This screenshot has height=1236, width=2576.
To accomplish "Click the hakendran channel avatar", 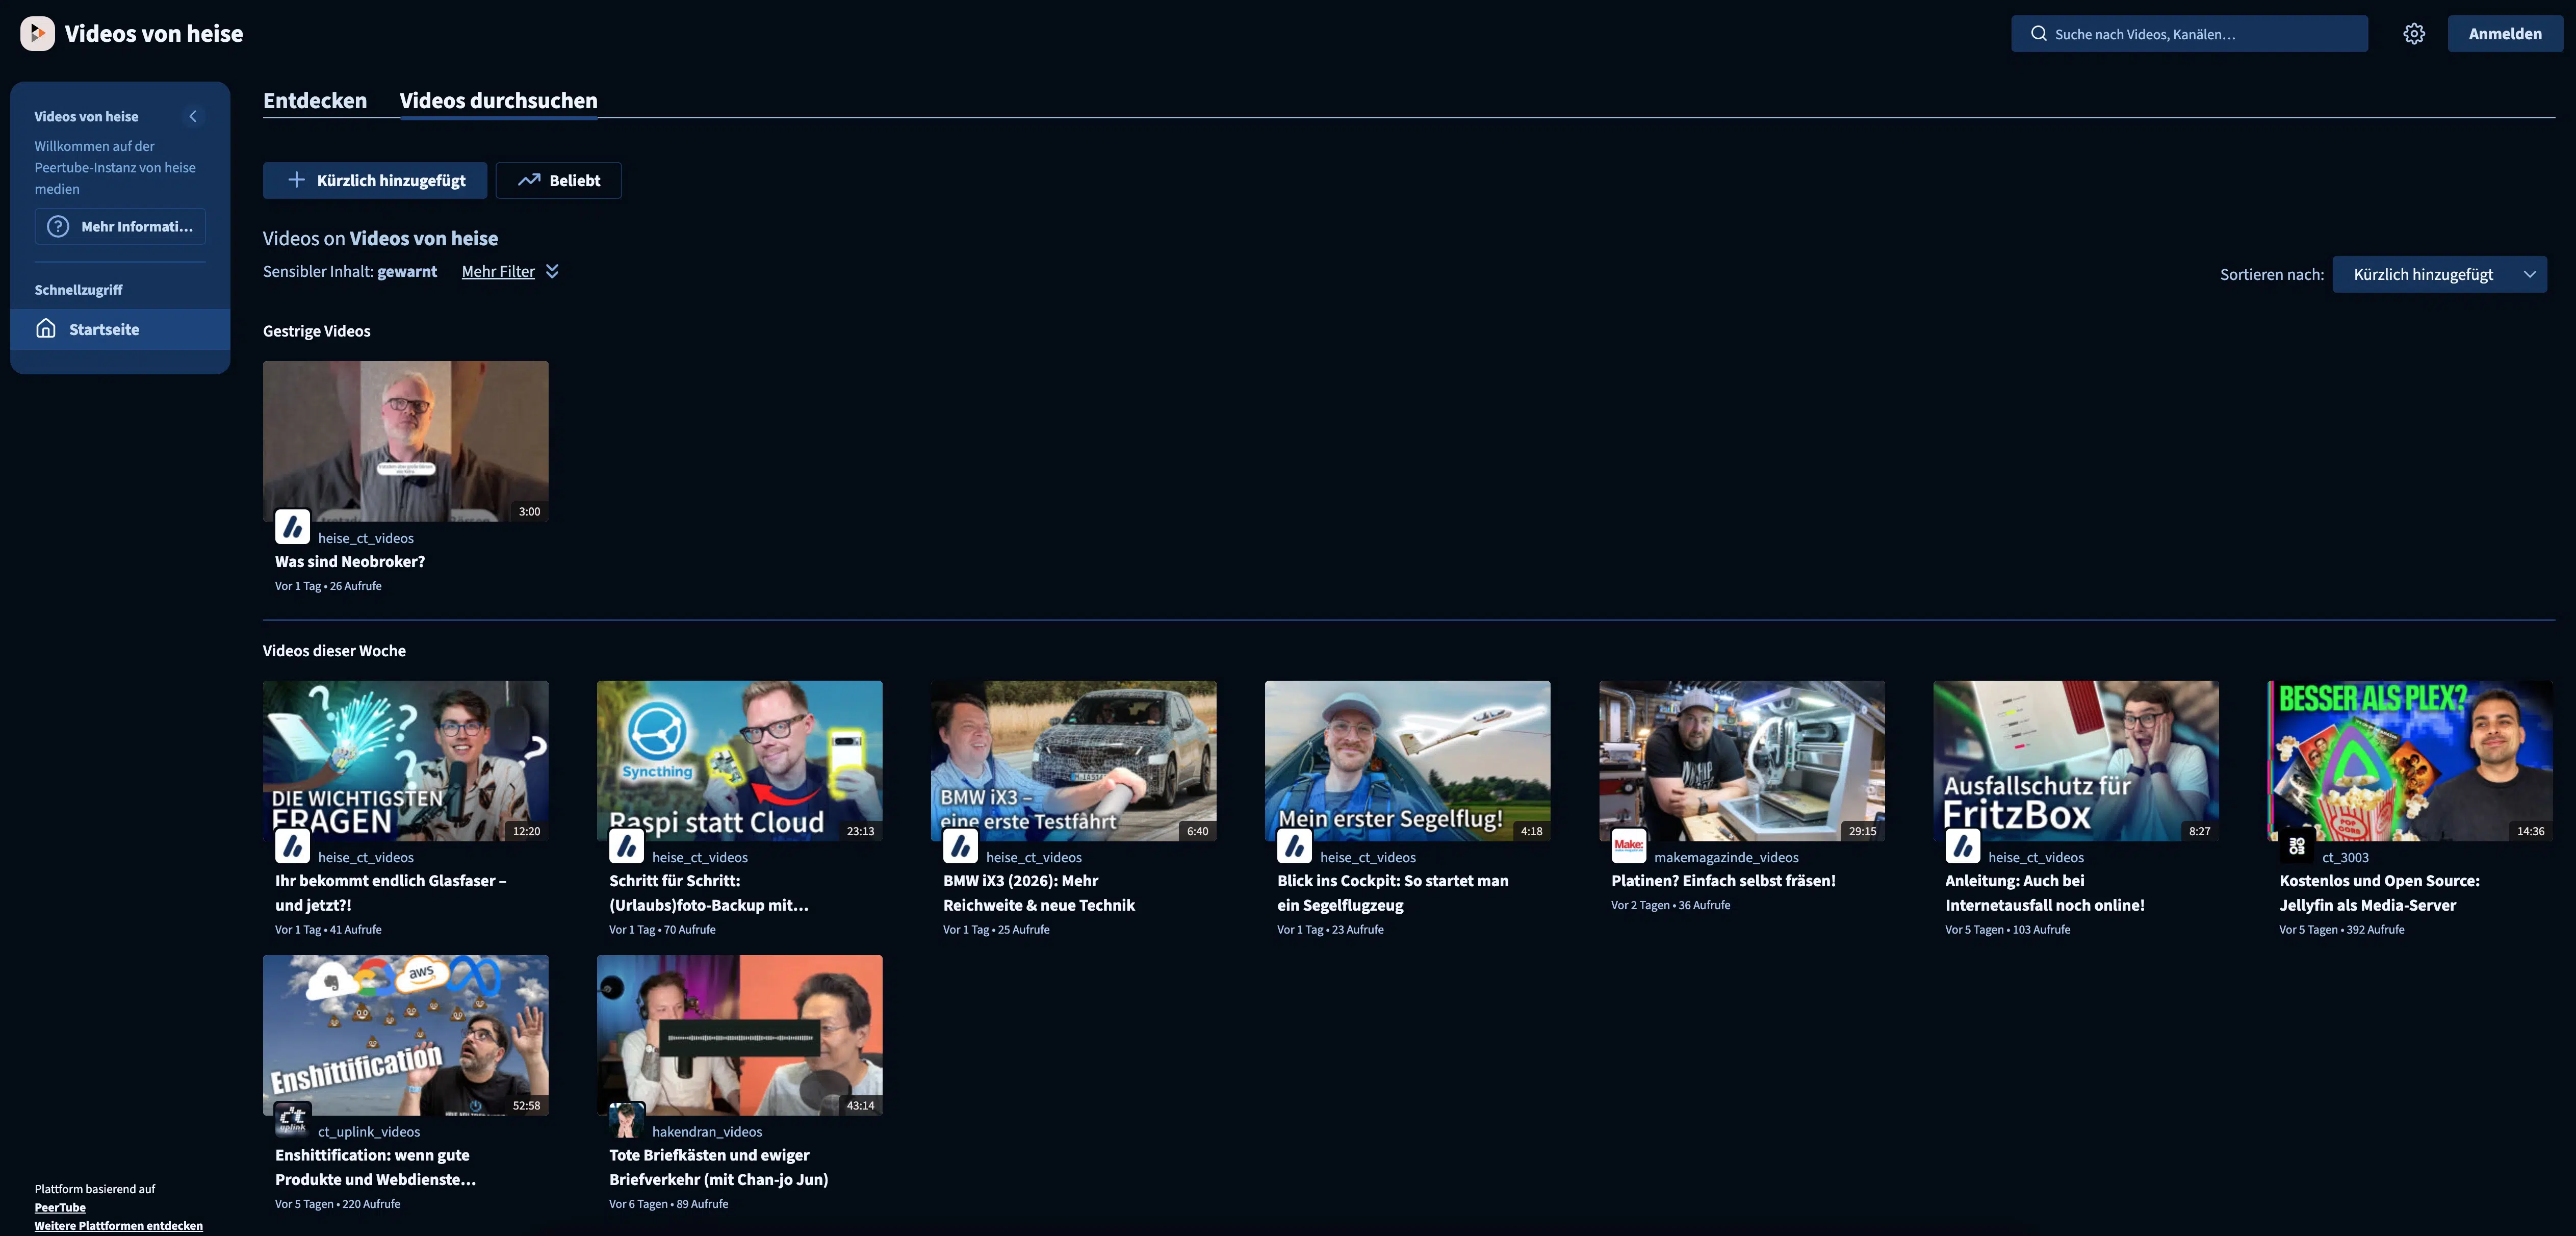I will point(626,1120).
